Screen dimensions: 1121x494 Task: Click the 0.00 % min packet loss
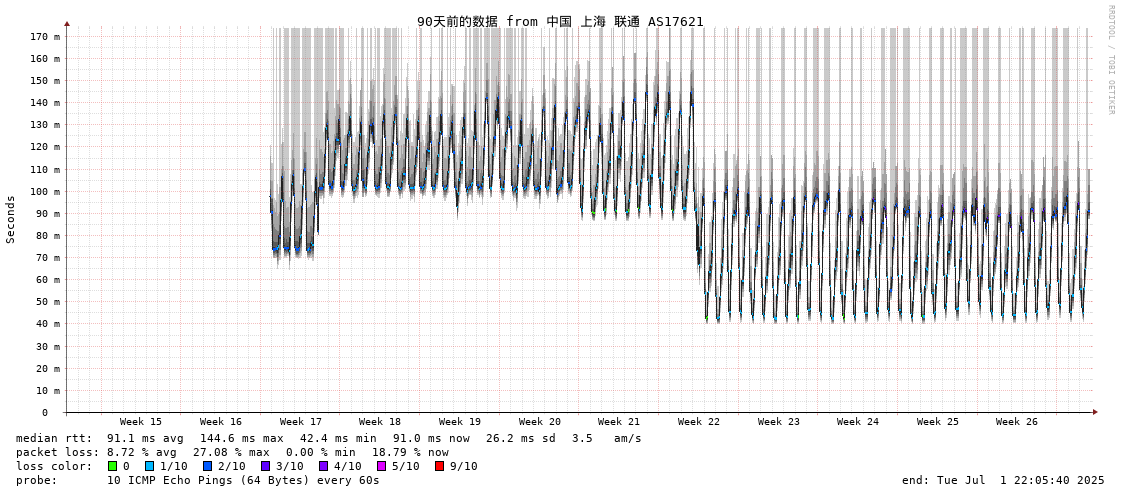coord(321,453)
